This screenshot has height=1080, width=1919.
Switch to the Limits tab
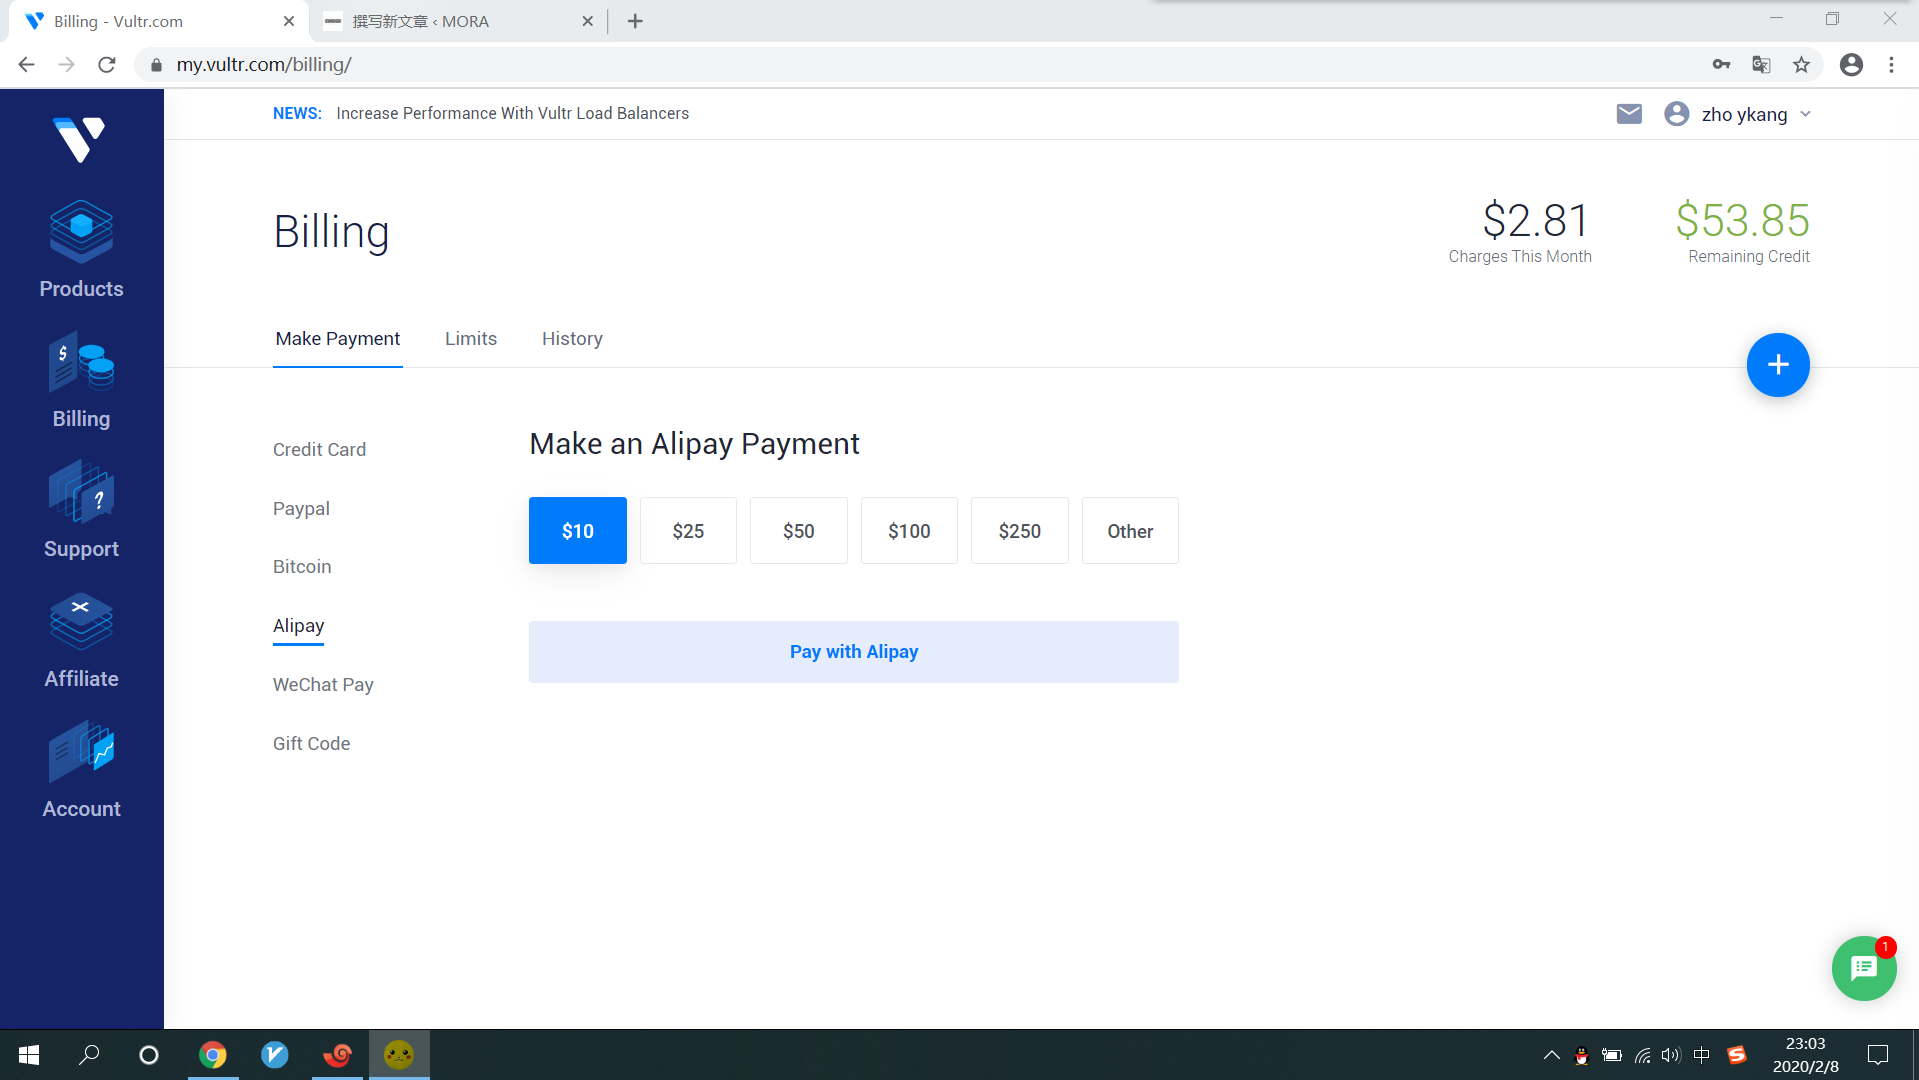coord(471,339)
